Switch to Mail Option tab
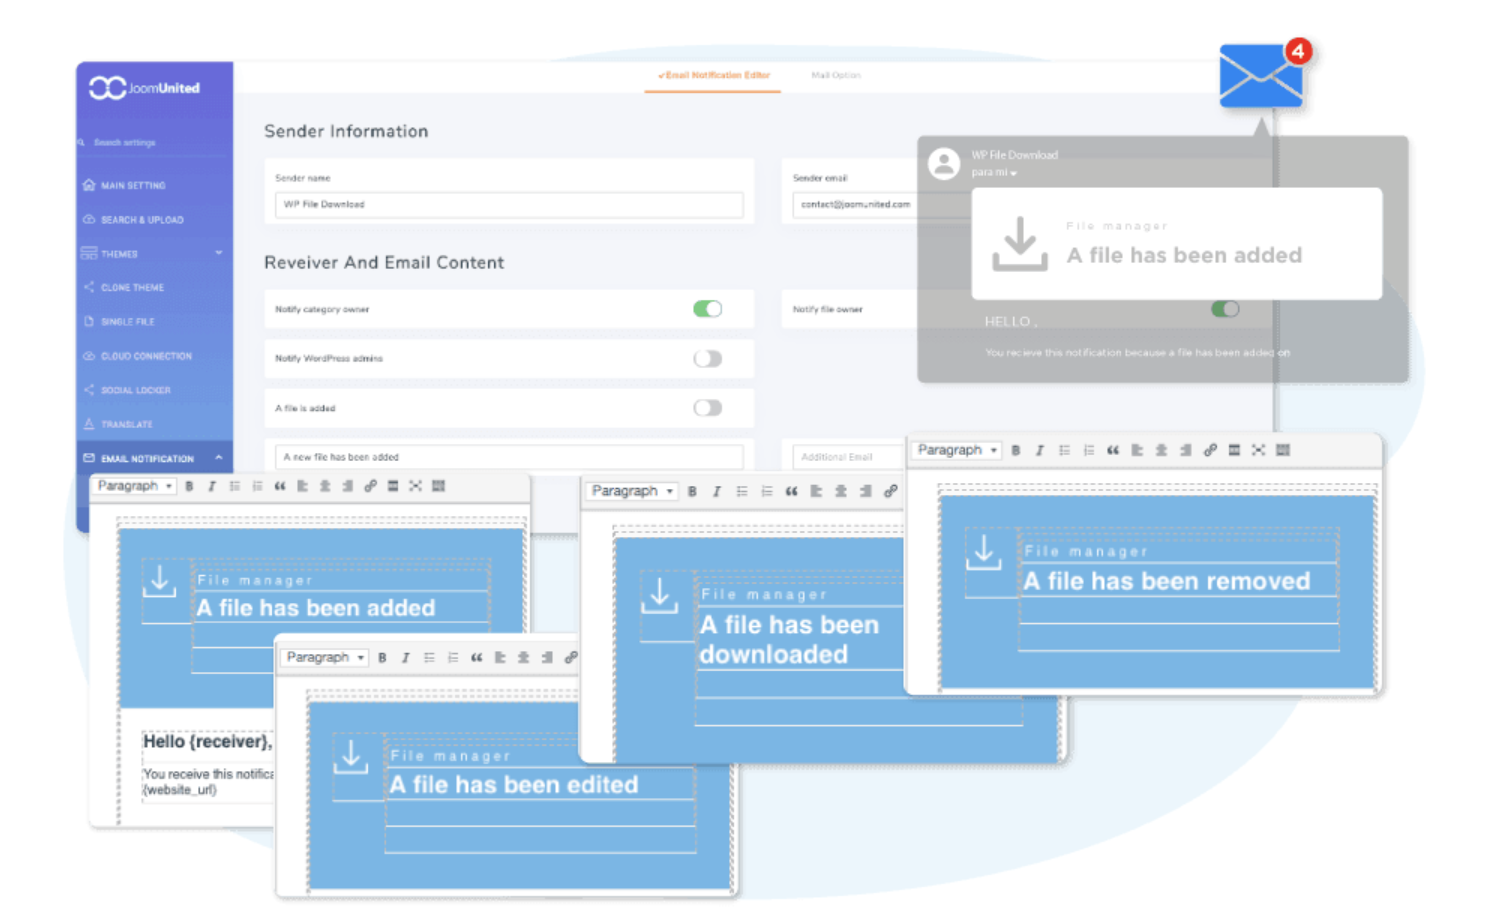This screenshot has height=922, width=1502. tap(836, 75)
